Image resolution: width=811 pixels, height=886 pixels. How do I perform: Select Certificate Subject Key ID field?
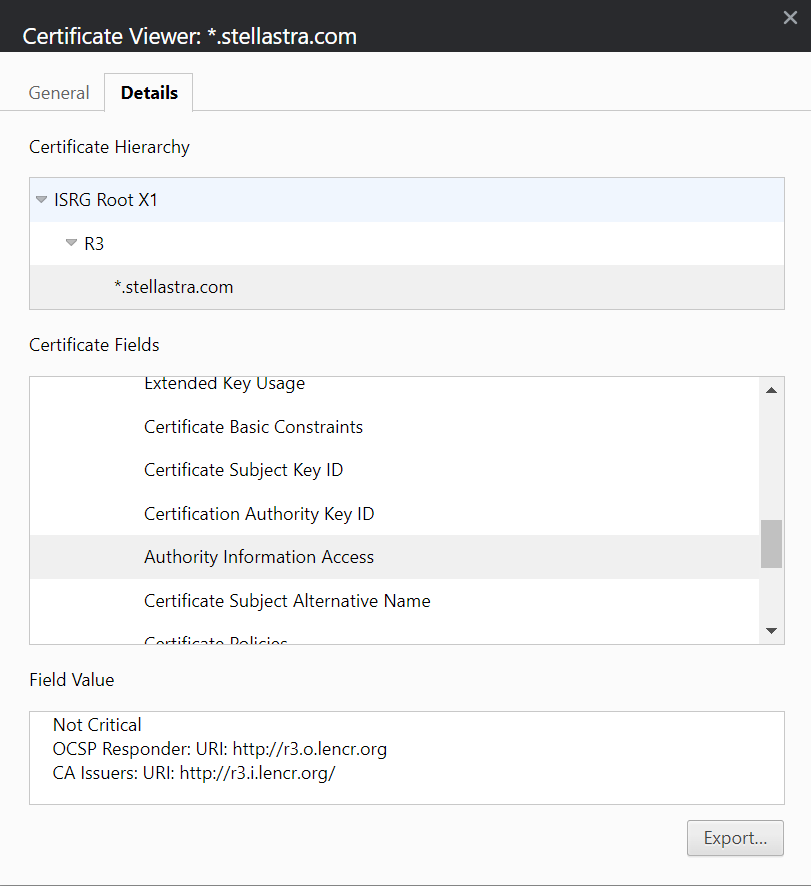[x=394, y=470]
